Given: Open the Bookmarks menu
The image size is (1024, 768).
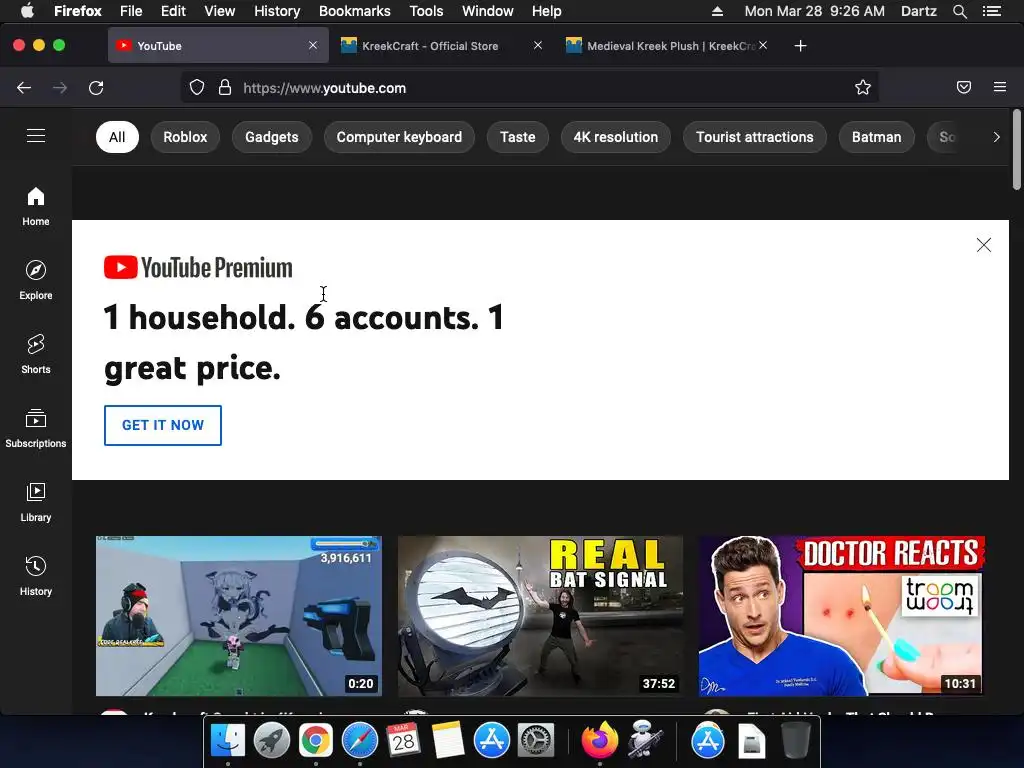Looking at the screenshot, I should (x=355, y=11).
